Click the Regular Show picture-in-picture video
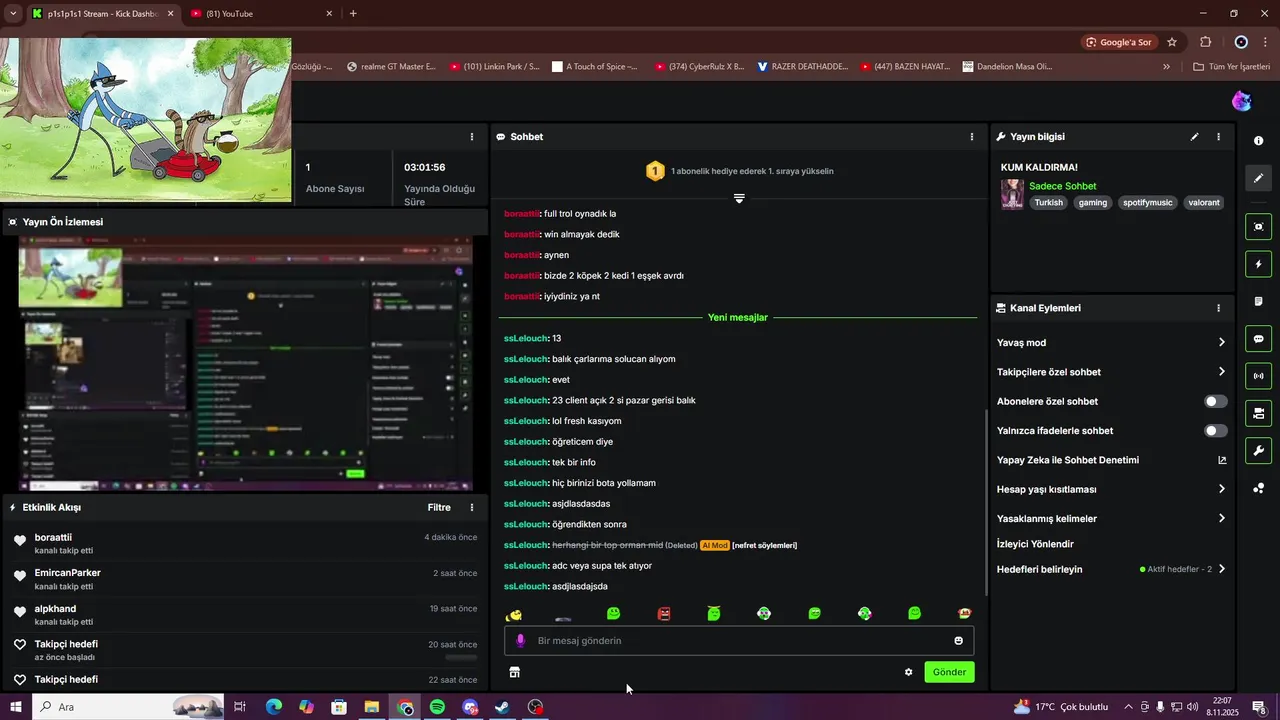The width and height of the screenshot is (1280, 720). pos(146,120)
